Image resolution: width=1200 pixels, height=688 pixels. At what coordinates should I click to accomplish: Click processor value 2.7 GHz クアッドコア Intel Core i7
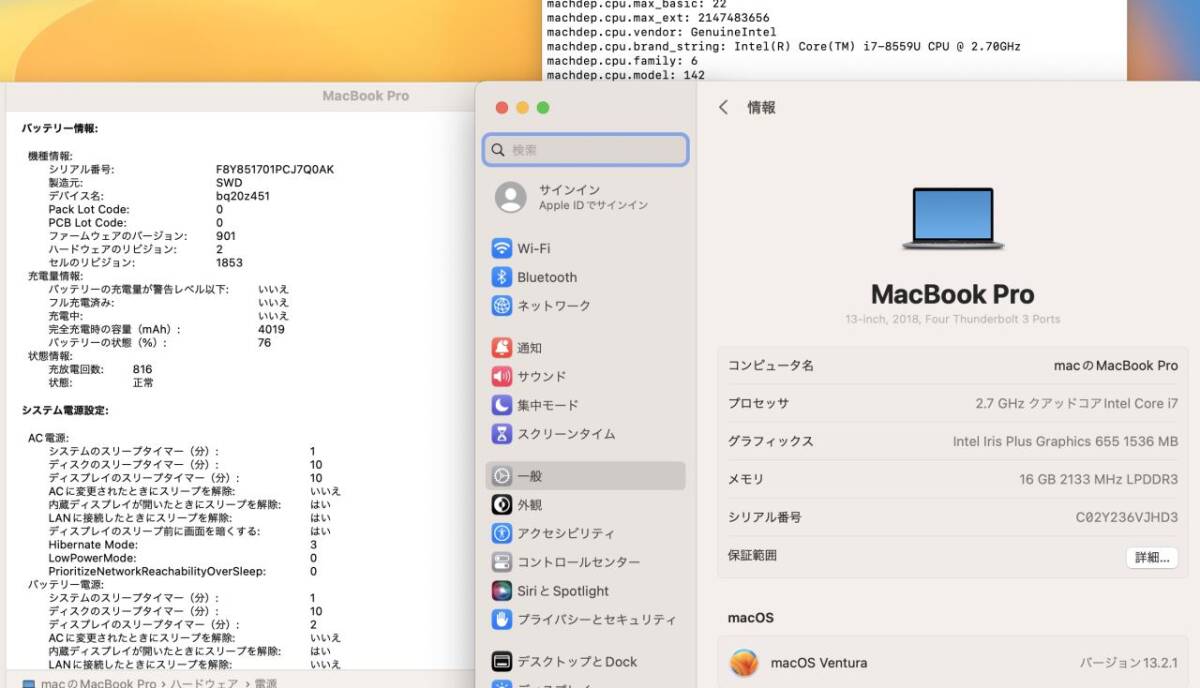[x=1077, y=404]
